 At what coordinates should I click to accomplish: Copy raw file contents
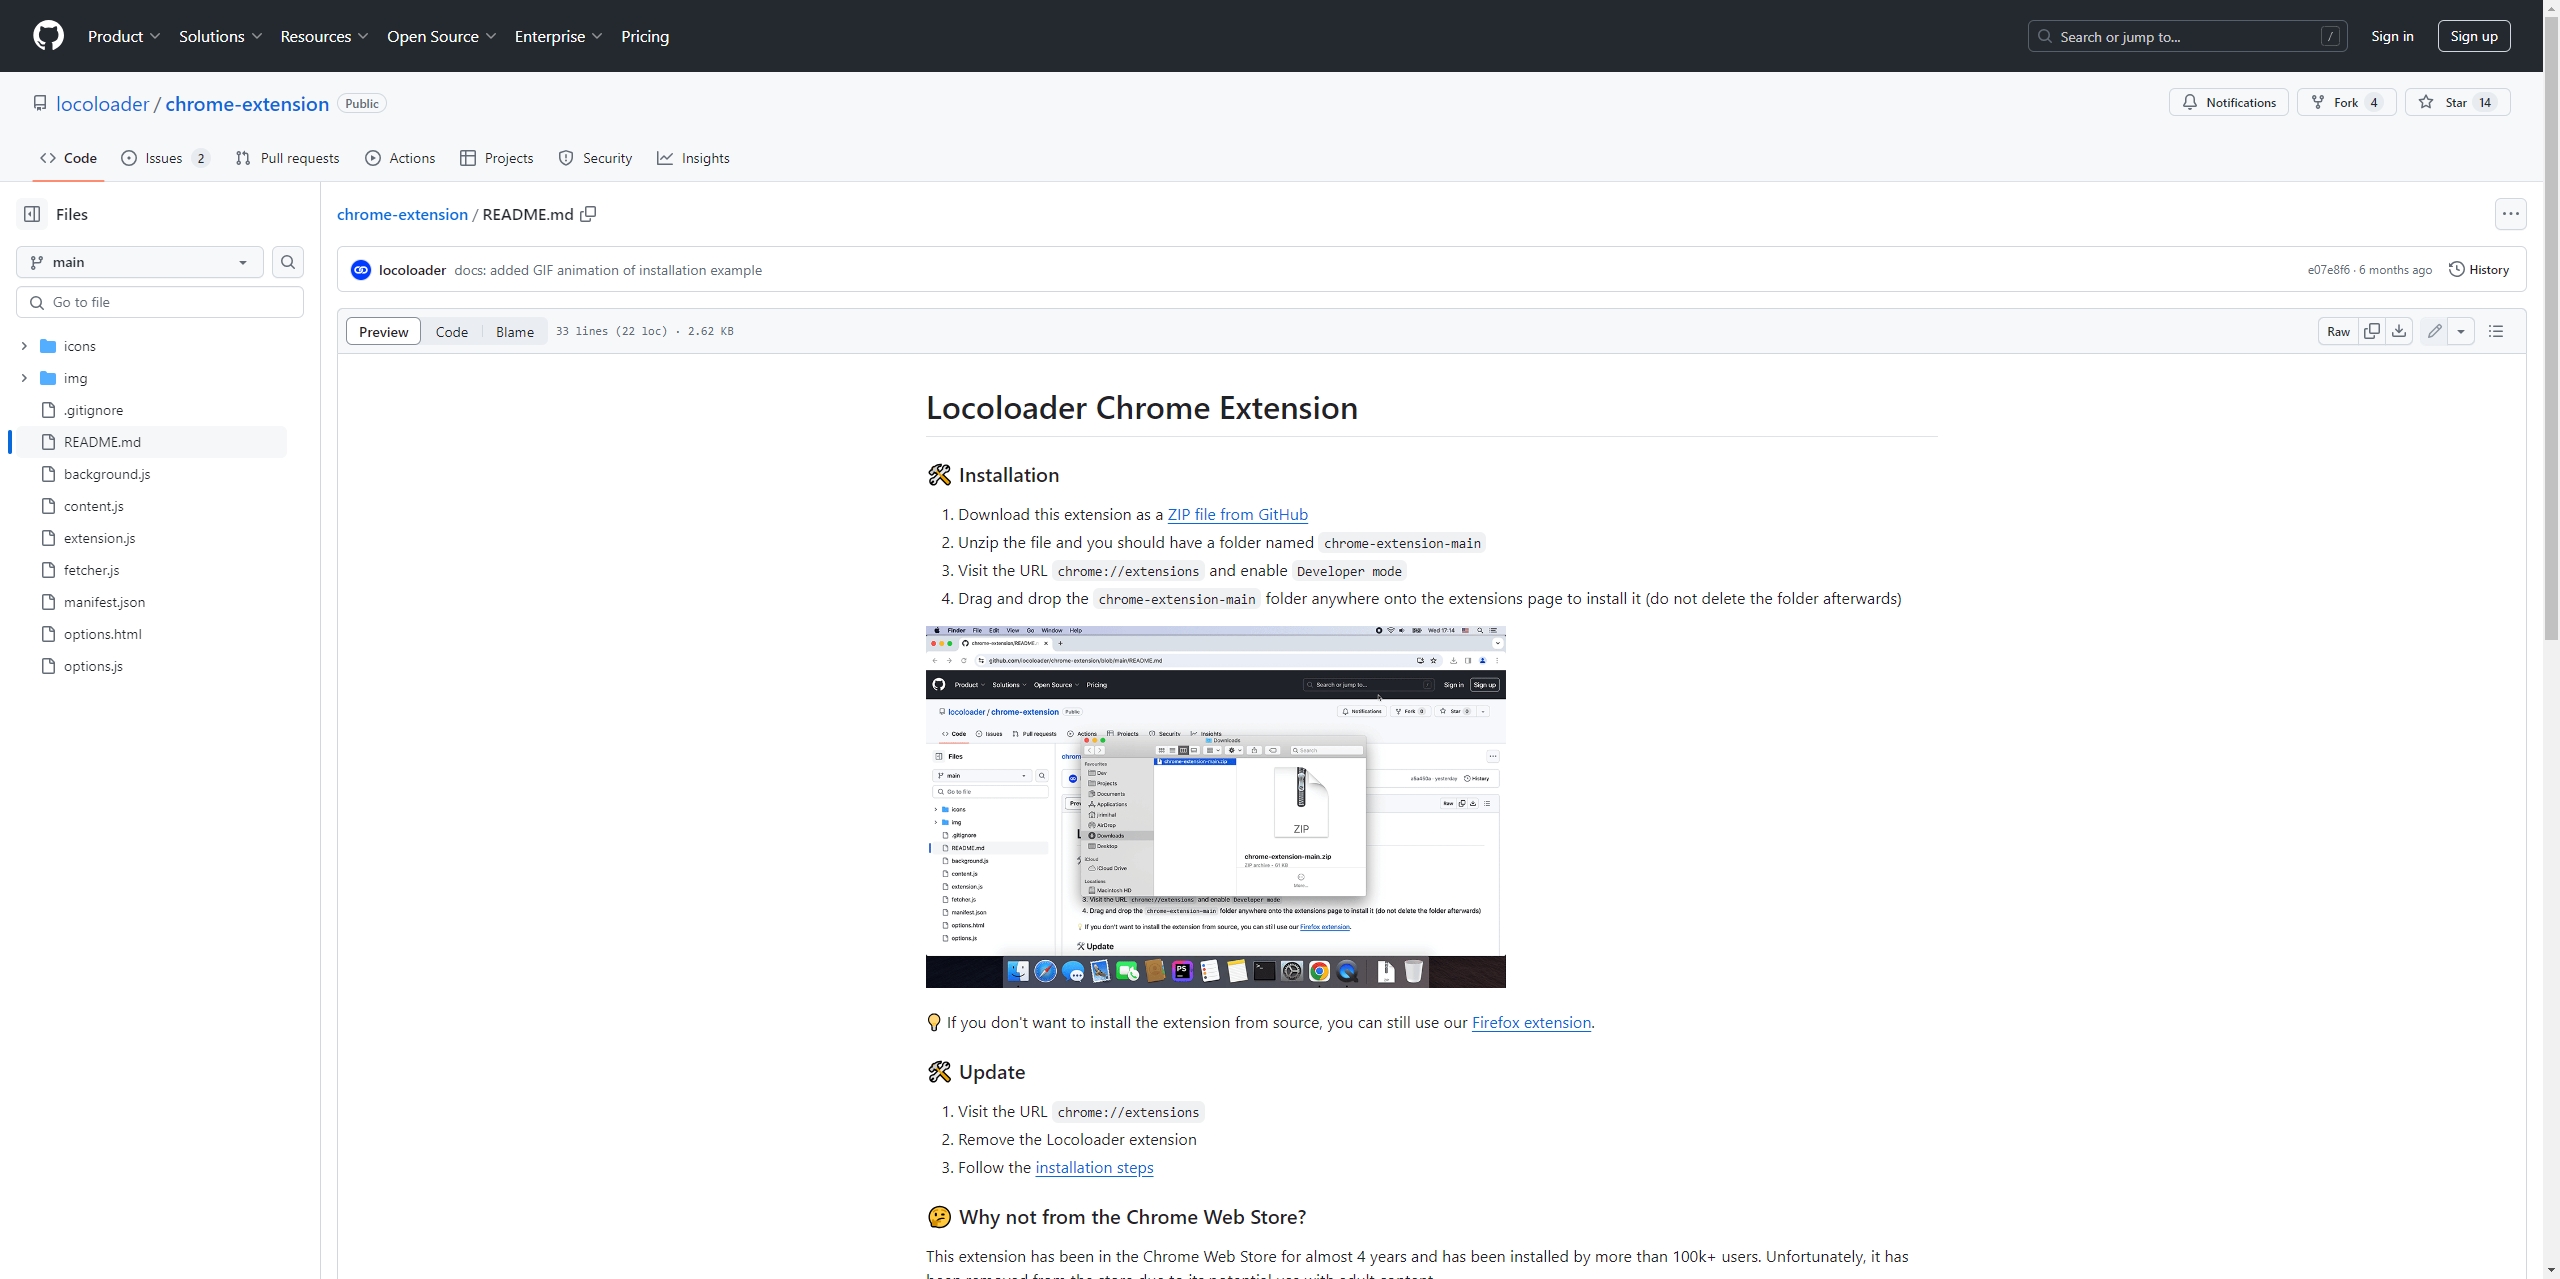[2371, 331]
